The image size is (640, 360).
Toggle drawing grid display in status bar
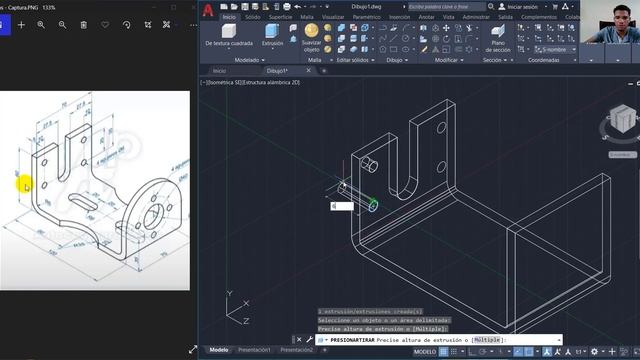(x=443, y=352)
